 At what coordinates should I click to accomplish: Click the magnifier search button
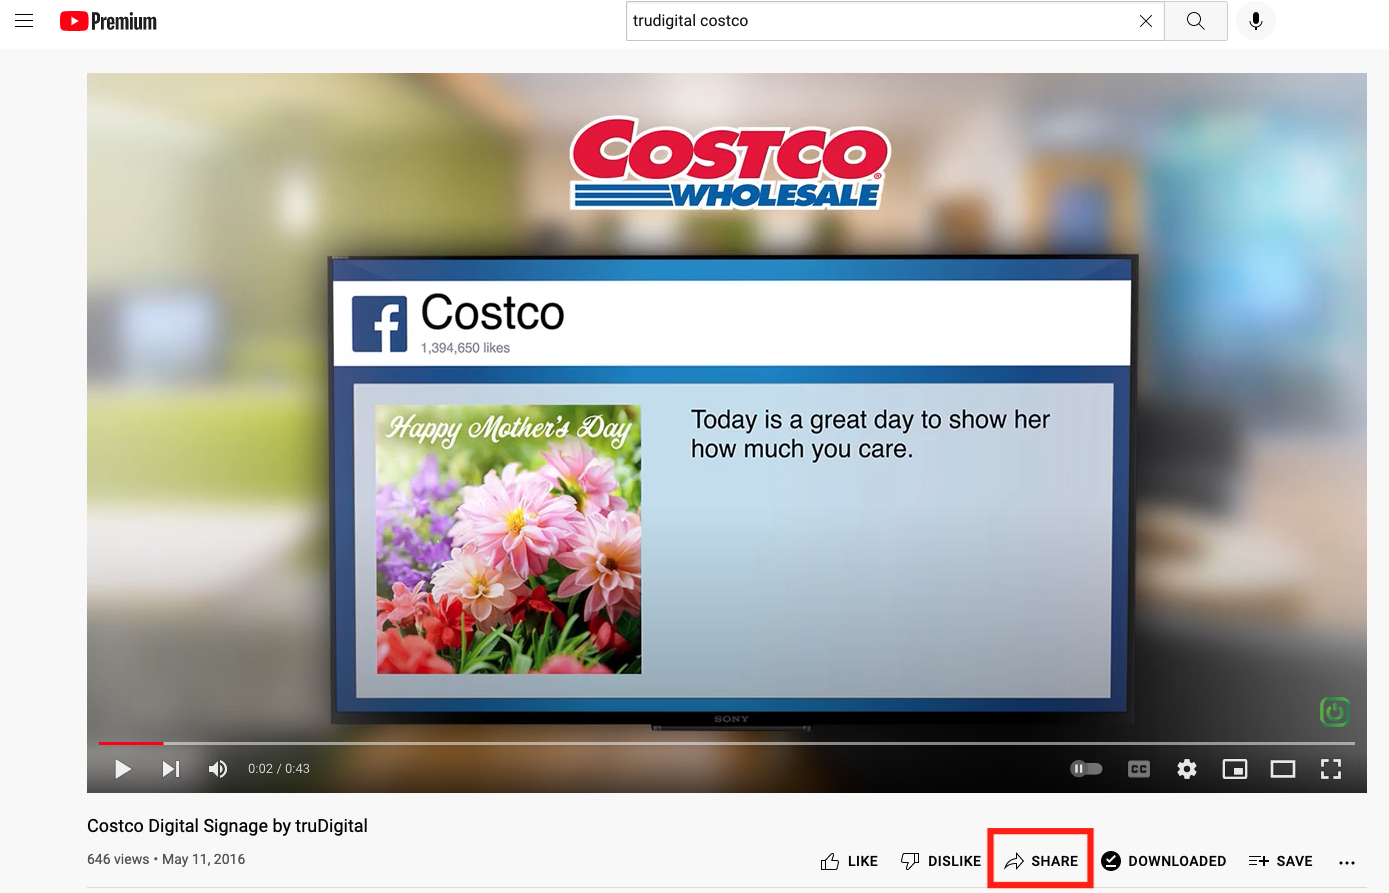tap(1196, 21)
